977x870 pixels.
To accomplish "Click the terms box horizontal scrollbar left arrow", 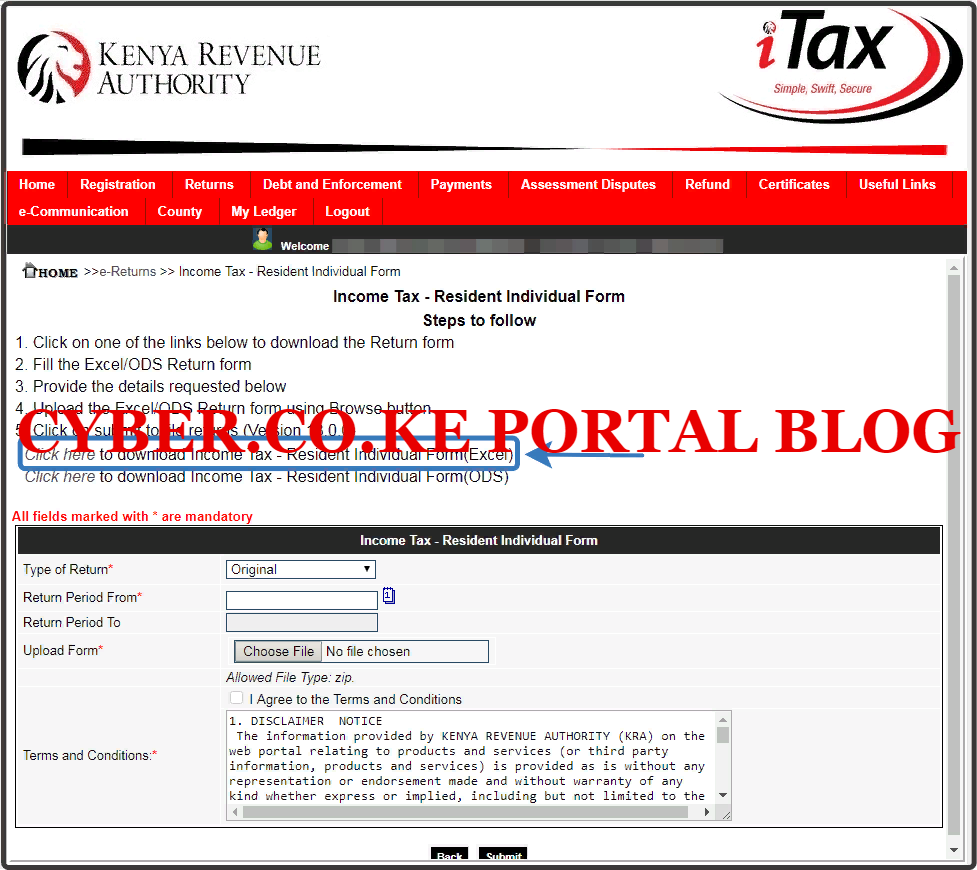I will click(235, 812).
